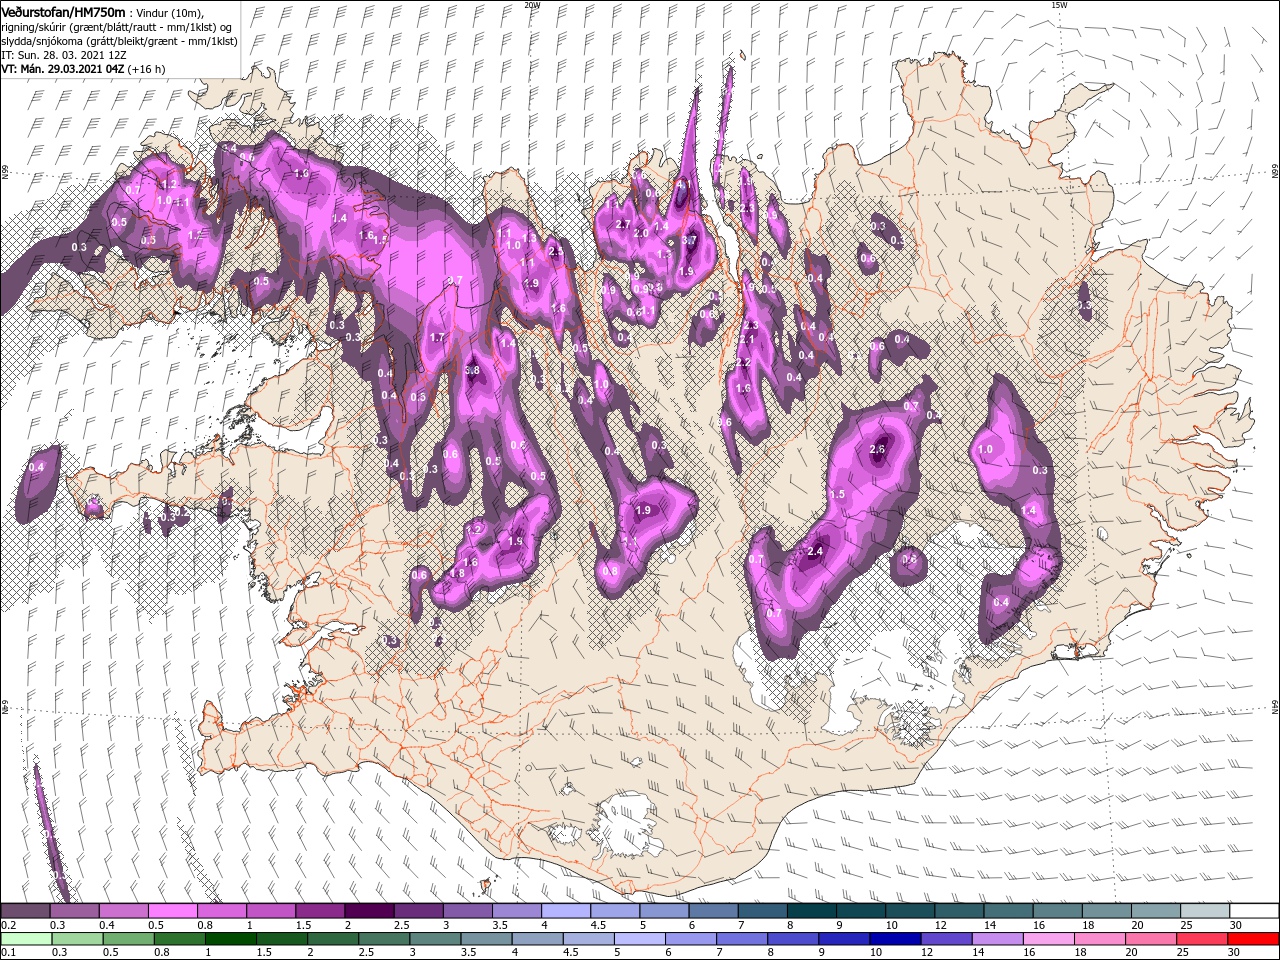
Task: Click the lightest green rain swatch between 0.1 and 0.3
Action: 25,939
